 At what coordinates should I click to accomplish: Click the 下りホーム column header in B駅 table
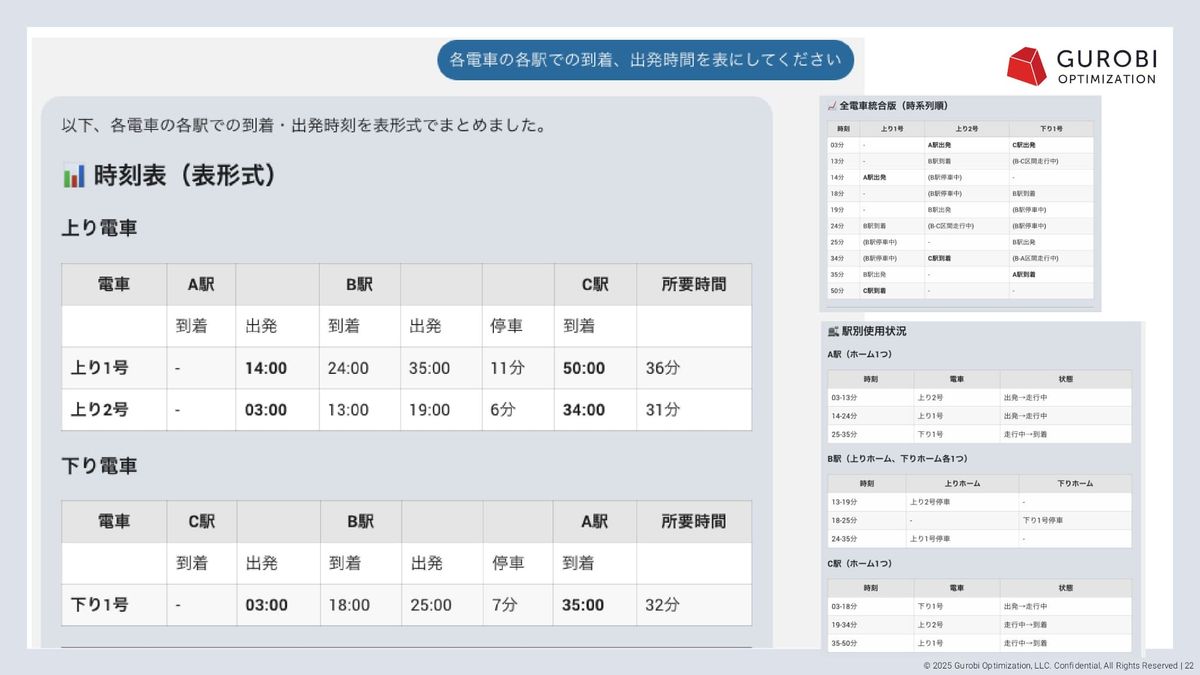[1075, 483]
